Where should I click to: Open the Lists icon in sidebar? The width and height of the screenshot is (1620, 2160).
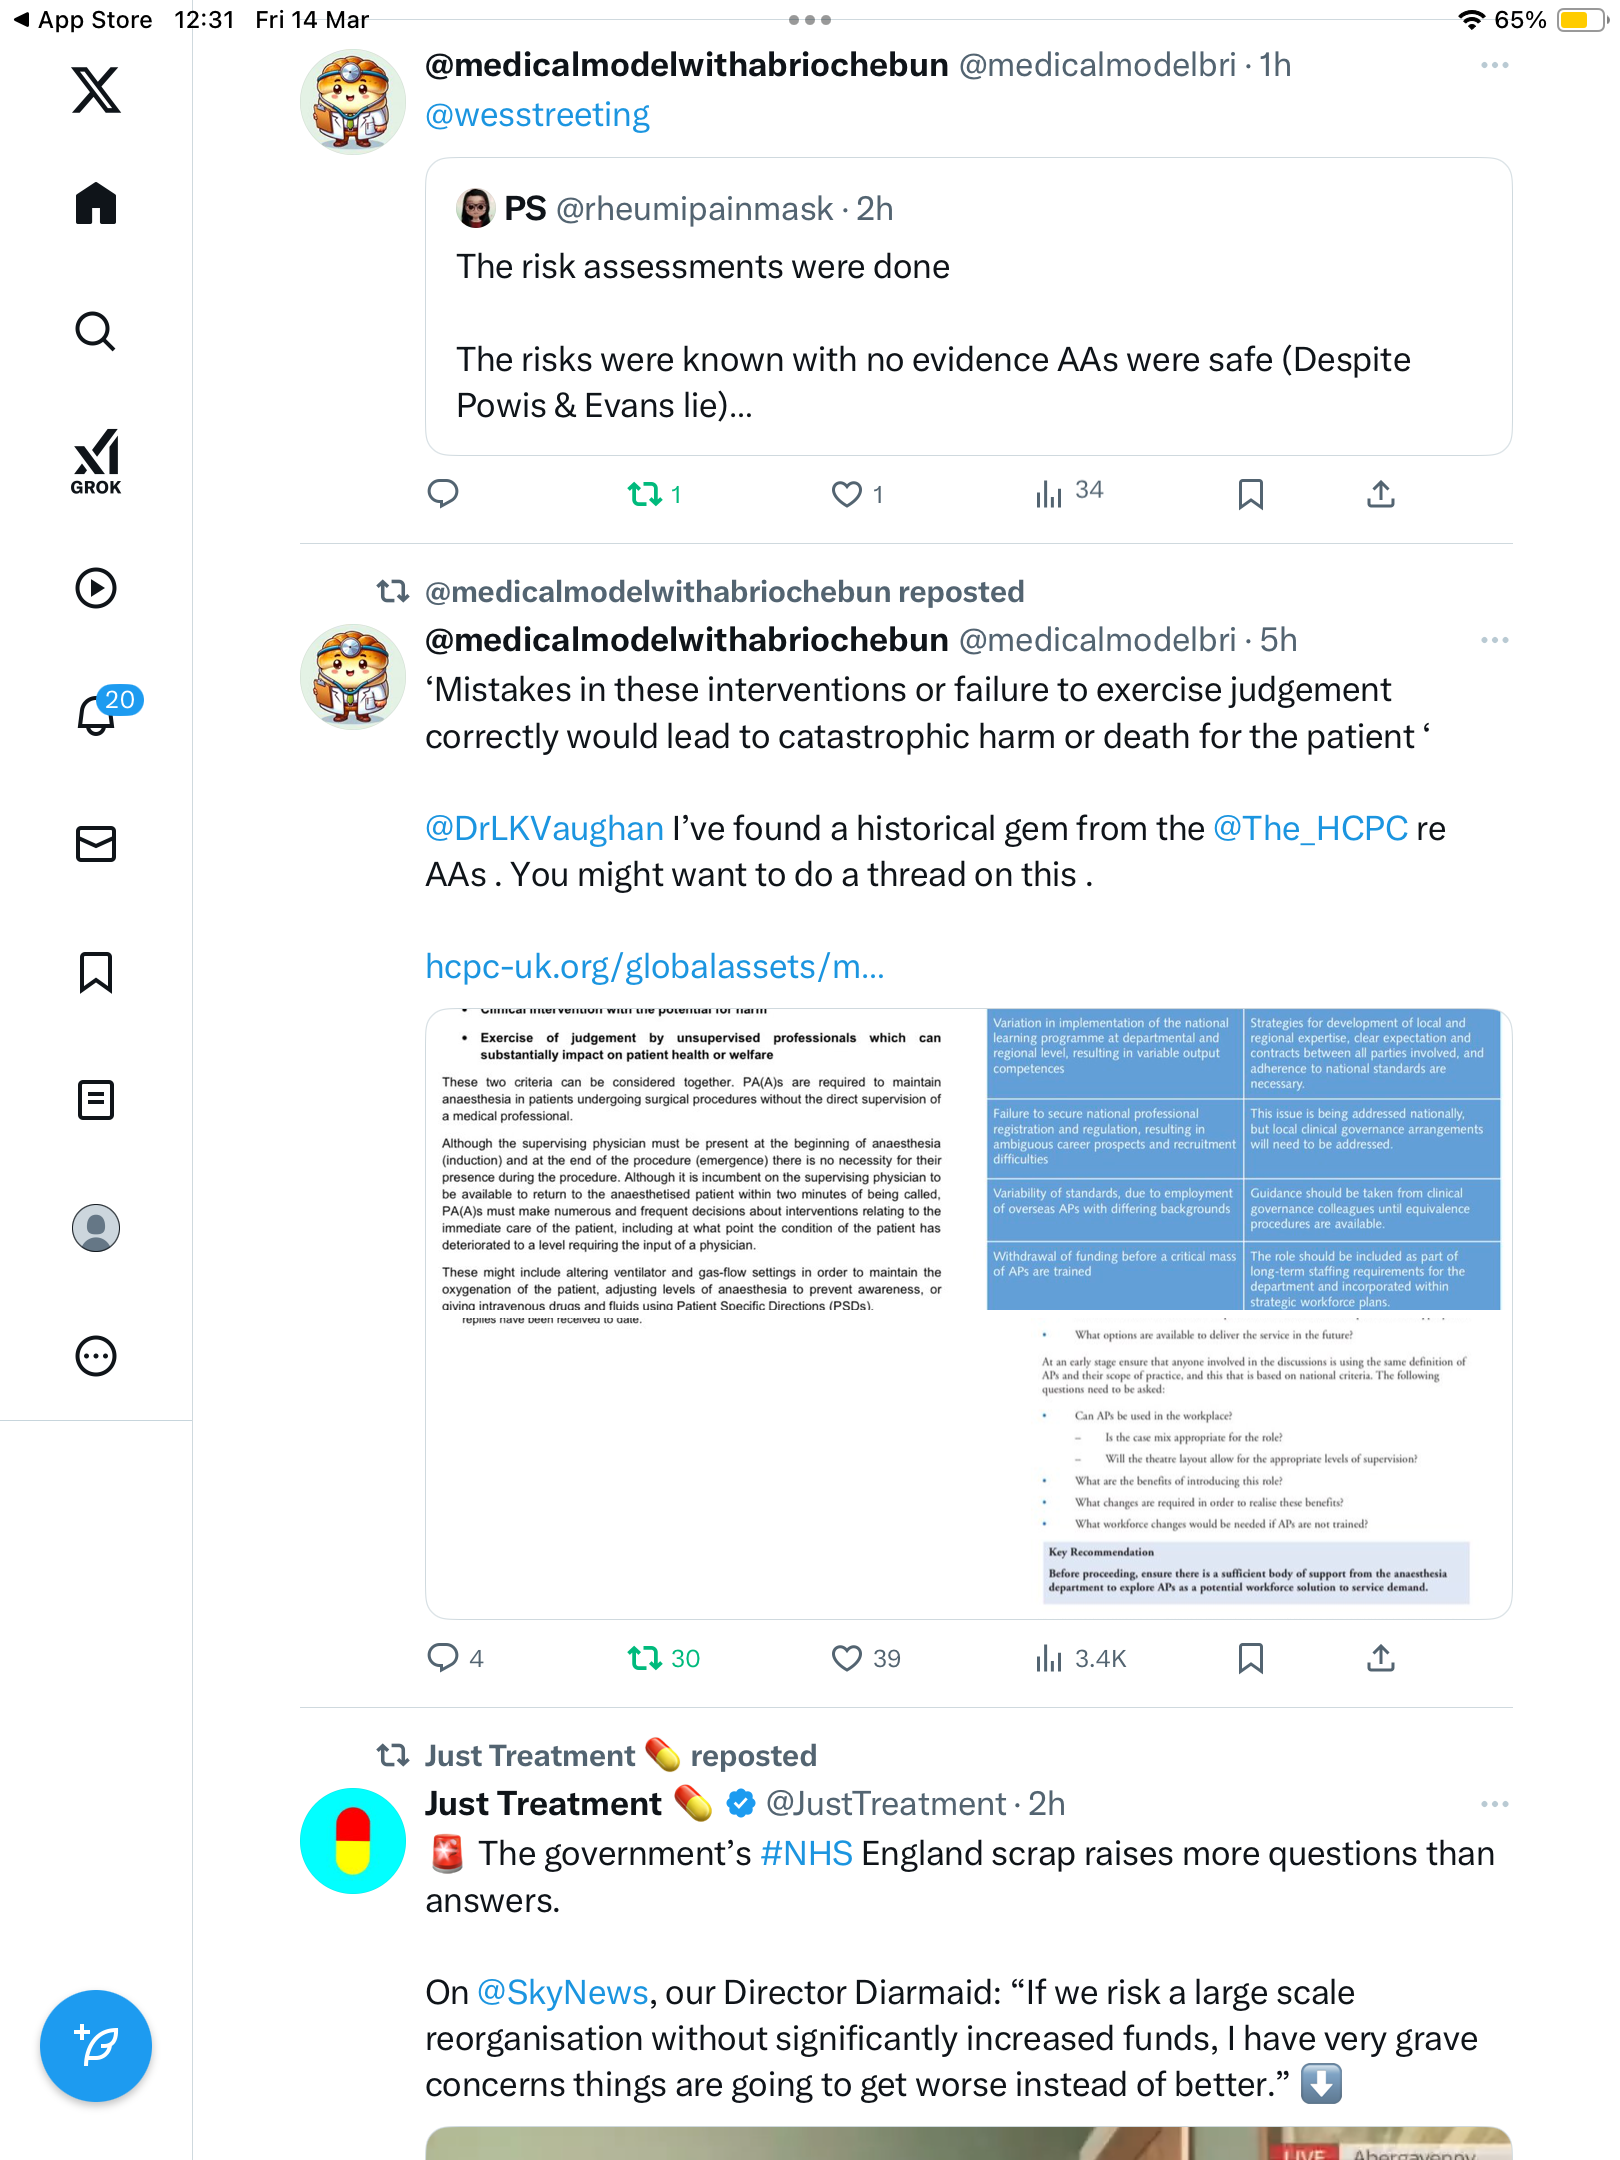pos(96,1100)
